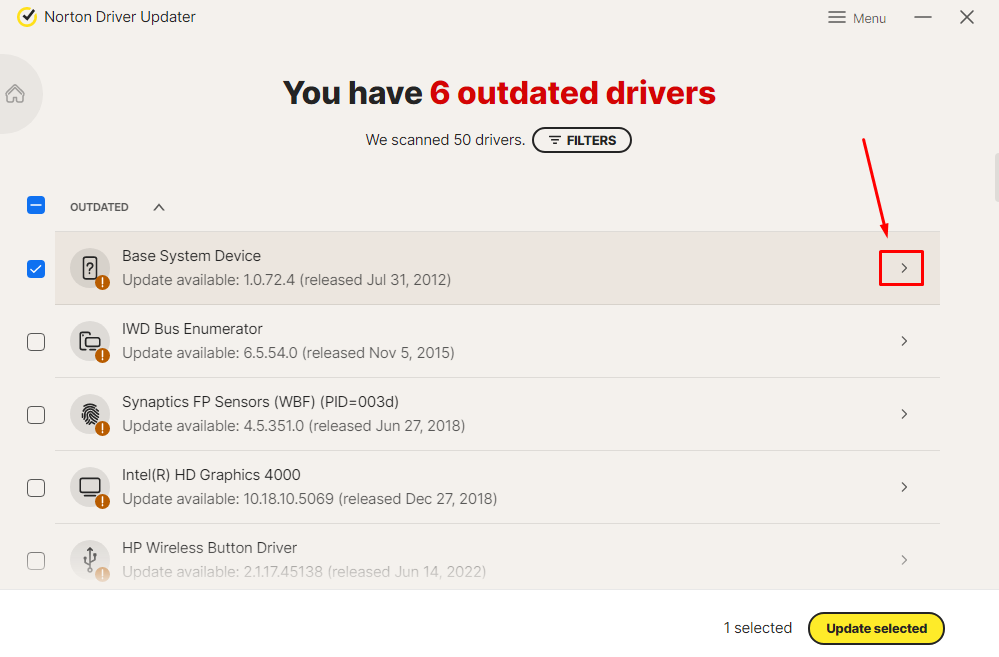Click 'We scanned 50 drivers.' text
Viewport: 999px width, 657px height.
(x=445, y=140)
